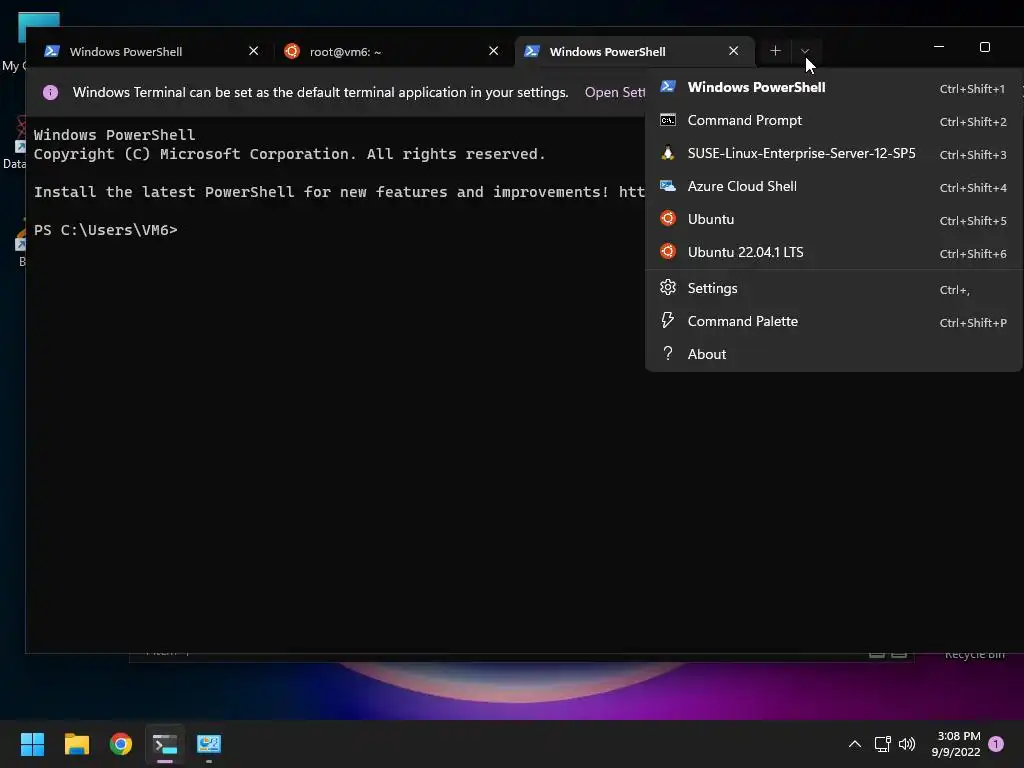The width and height of the screenshot is (1024, 768).
Task: Open Settings from the dropdown menu
Action: (x=833, y=289)
